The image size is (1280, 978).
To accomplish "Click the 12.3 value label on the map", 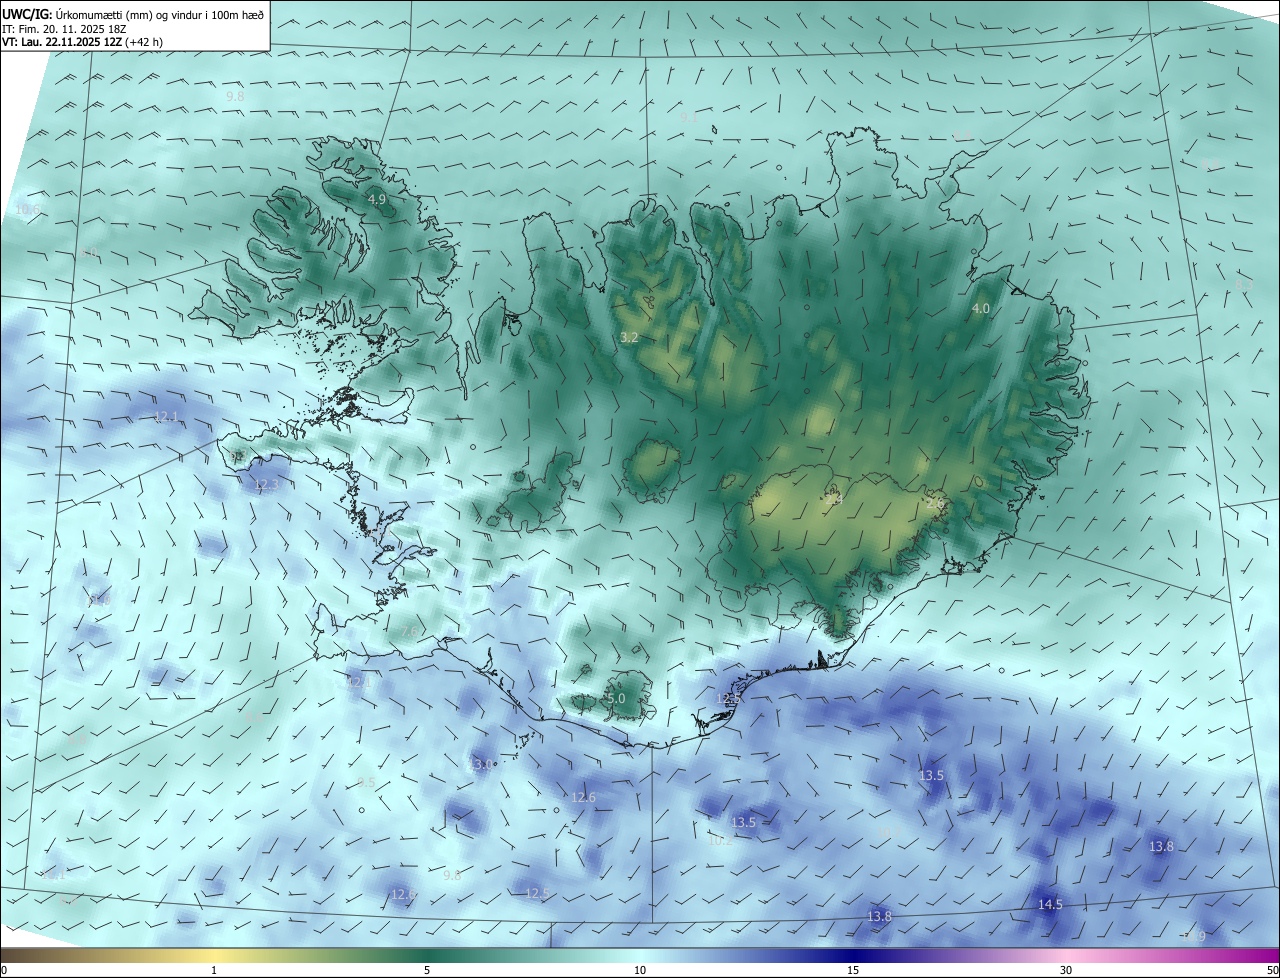I will click(x=266, y=484).
